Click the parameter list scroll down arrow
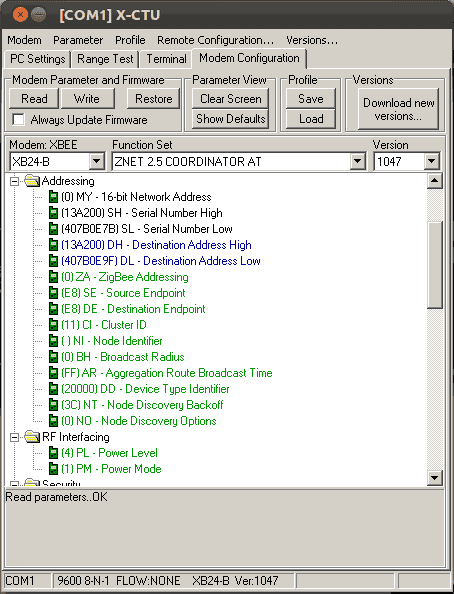 pos(434,478)
